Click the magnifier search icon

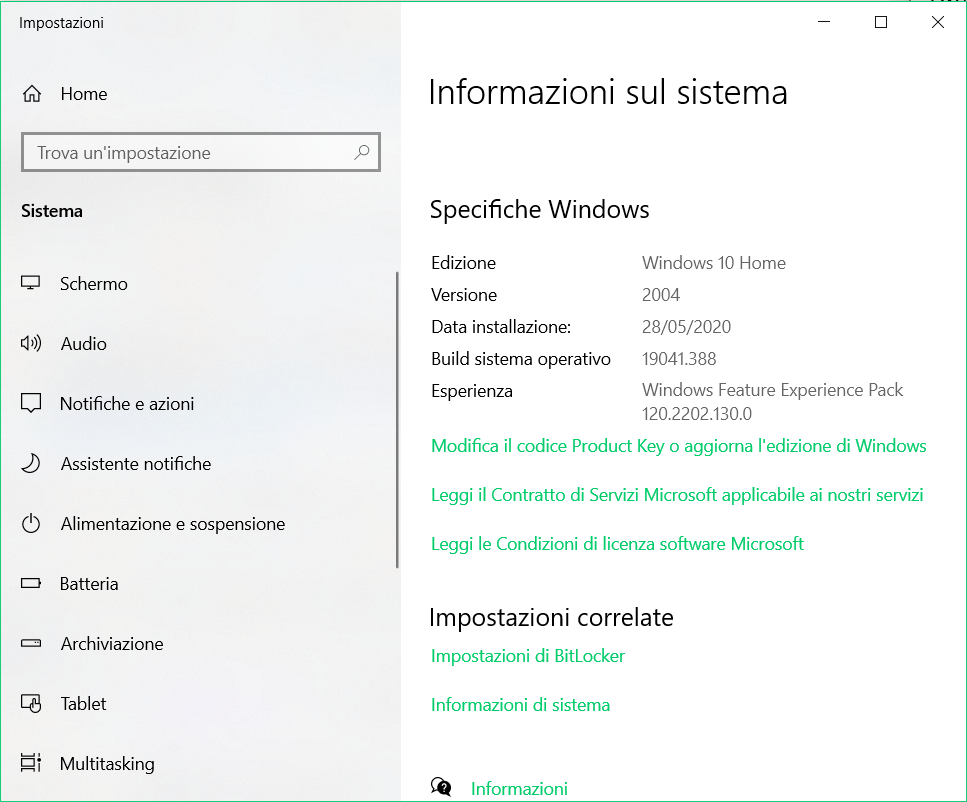(x=362, y=152)
